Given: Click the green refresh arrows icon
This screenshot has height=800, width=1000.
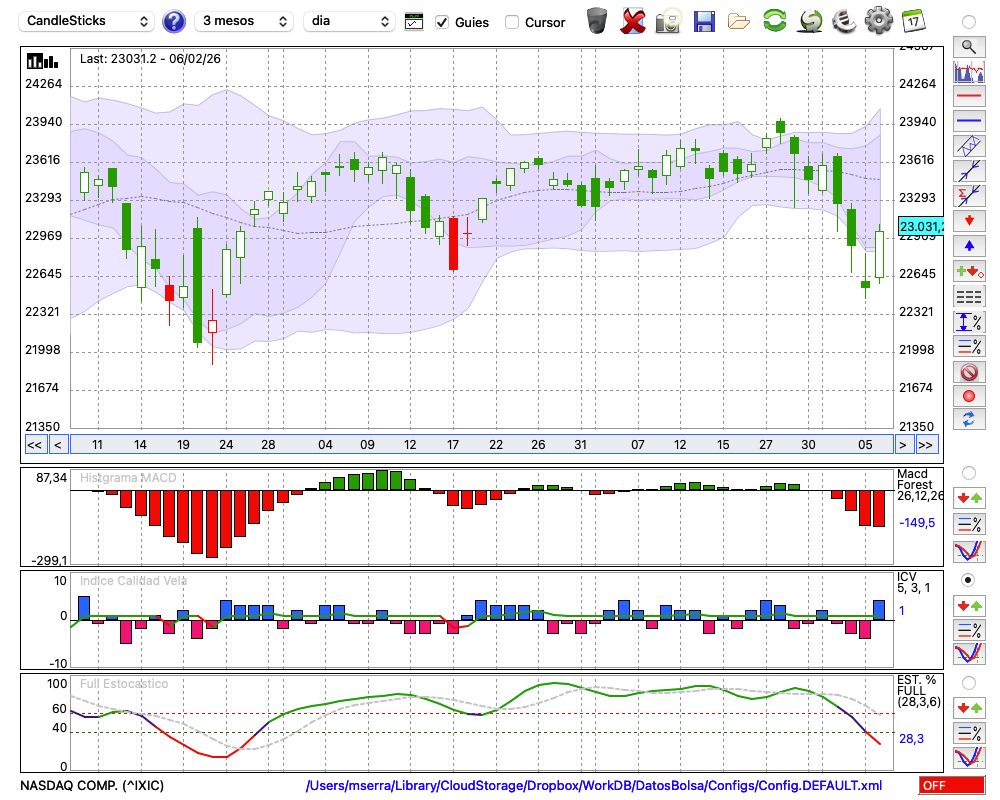Looking at the screenshot, I should coord(774,20).
